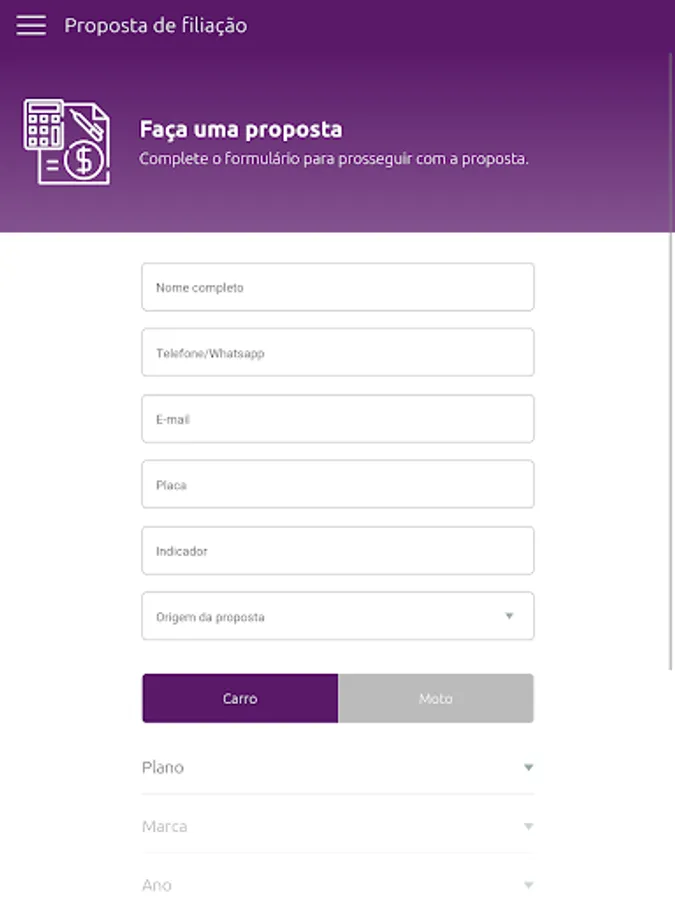Click the Origem da proposta arrow

coord(509,616)
